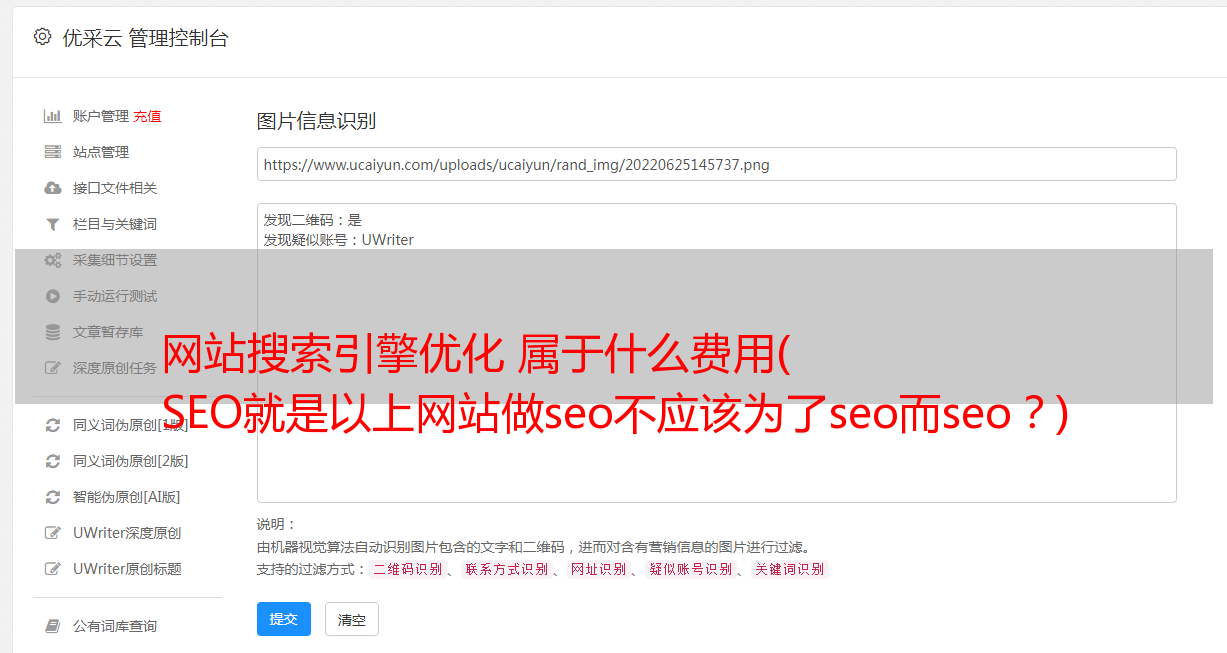Click the book icon for 公有词库查询
Screen dimensions: 1227x653
pyautogui.click(x=53, y=626)
